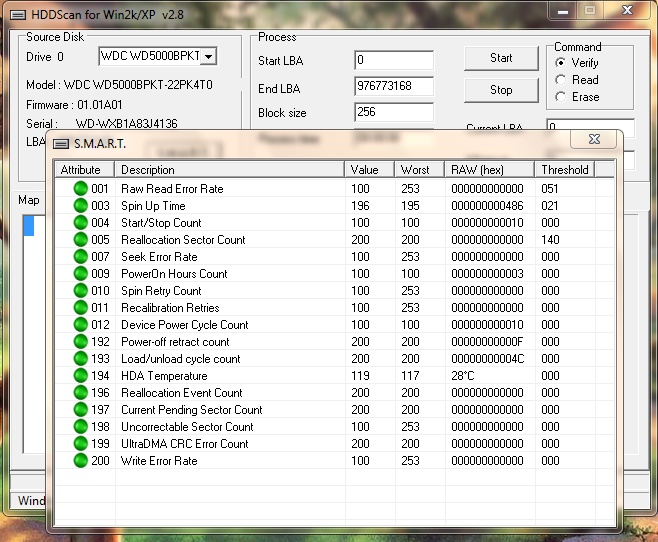Close the HDDScan main window
The image size is (658, 542).
(x=627, y=11)
